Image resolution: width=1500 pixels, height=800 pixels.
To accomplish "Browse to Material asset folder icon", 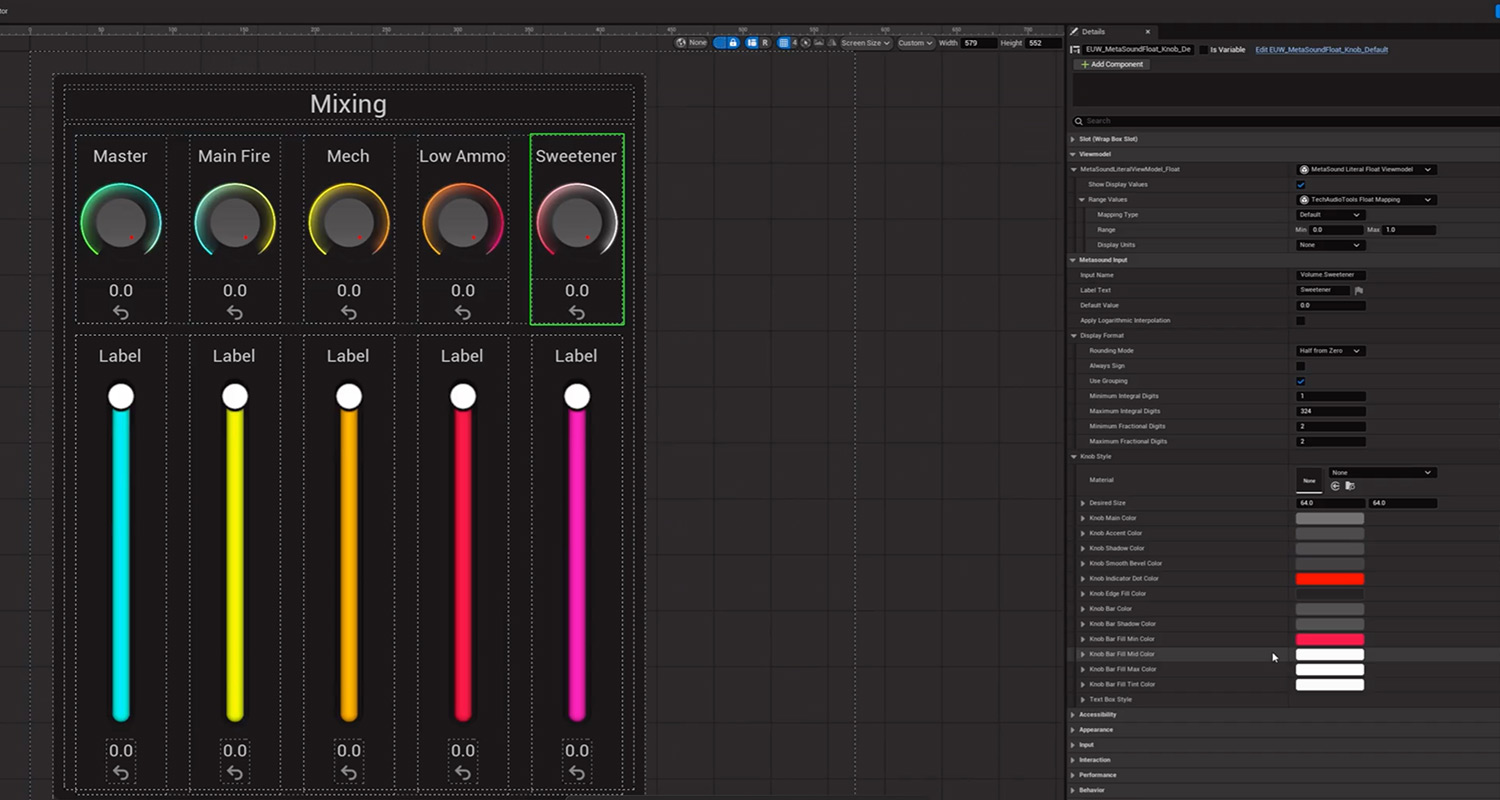I will pos(1350,486).
